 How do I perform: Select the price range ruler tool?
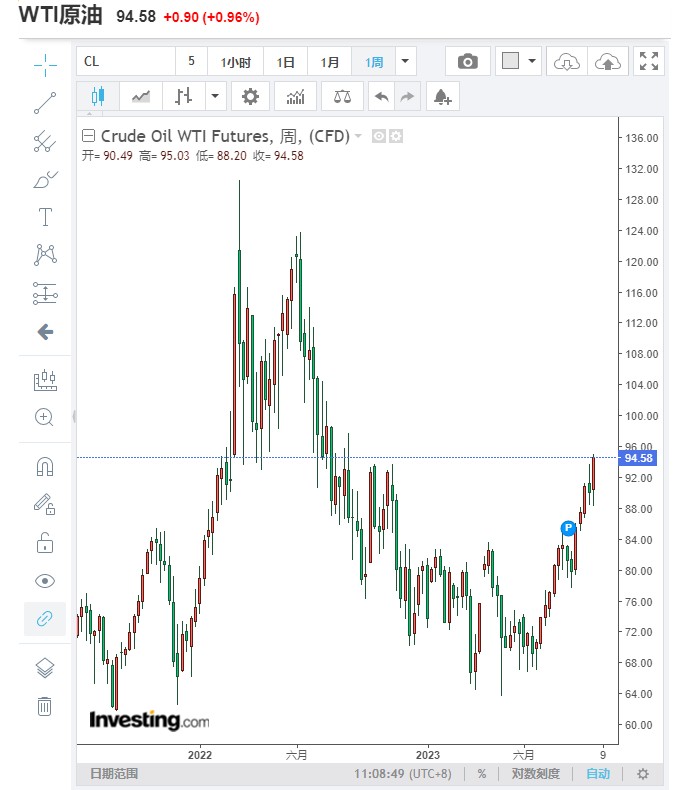click(x=45, y=380)
